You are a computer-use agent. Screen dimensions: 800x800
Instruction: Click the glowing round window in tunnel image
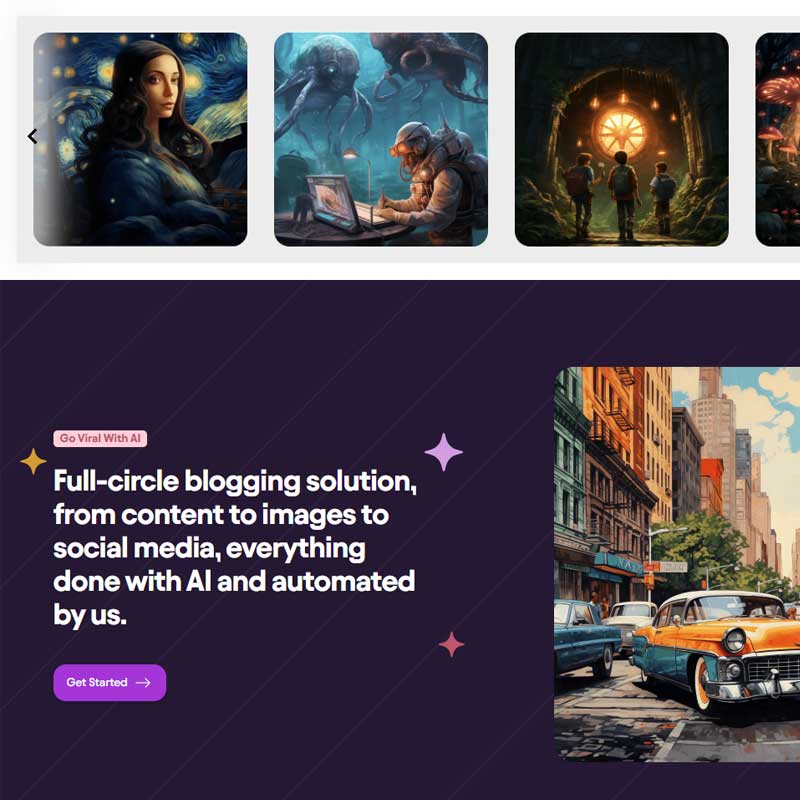[x=621, y=132]
